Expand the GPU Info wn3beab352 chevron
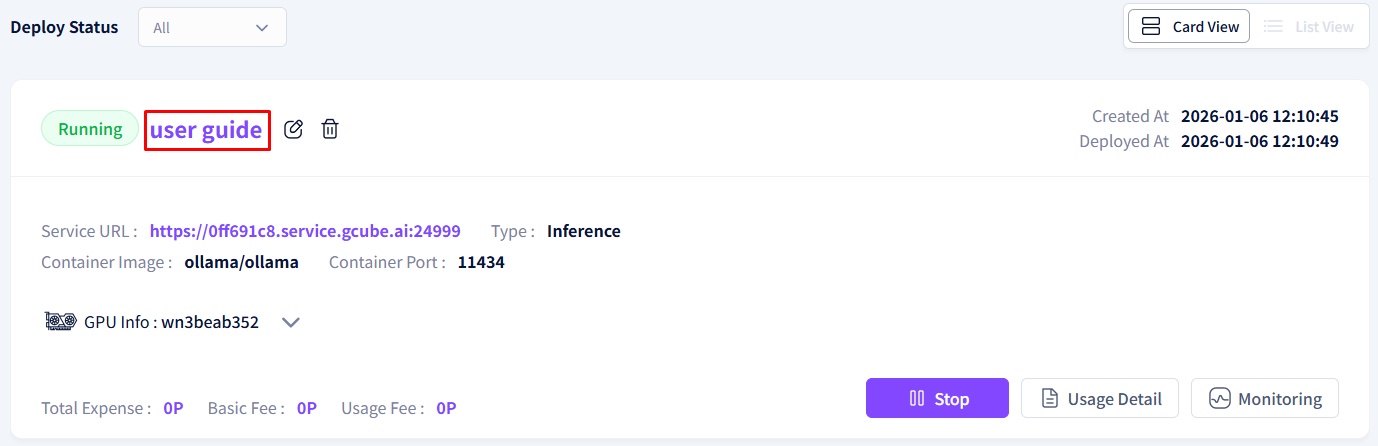 click(x=291, y=322)
